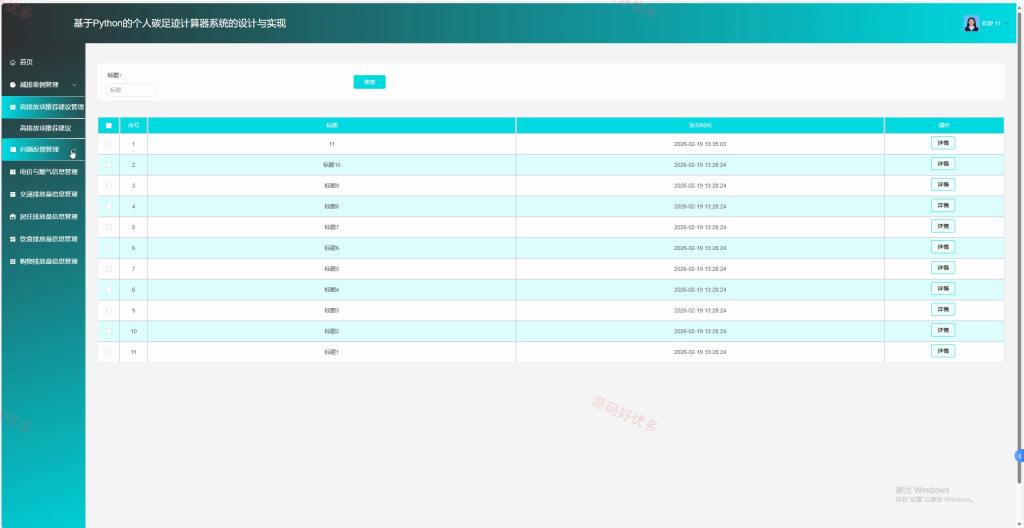Check the checkbox for row 1
The width and height of the screenshot is (1024, 528).
click(x=109, y=144)
